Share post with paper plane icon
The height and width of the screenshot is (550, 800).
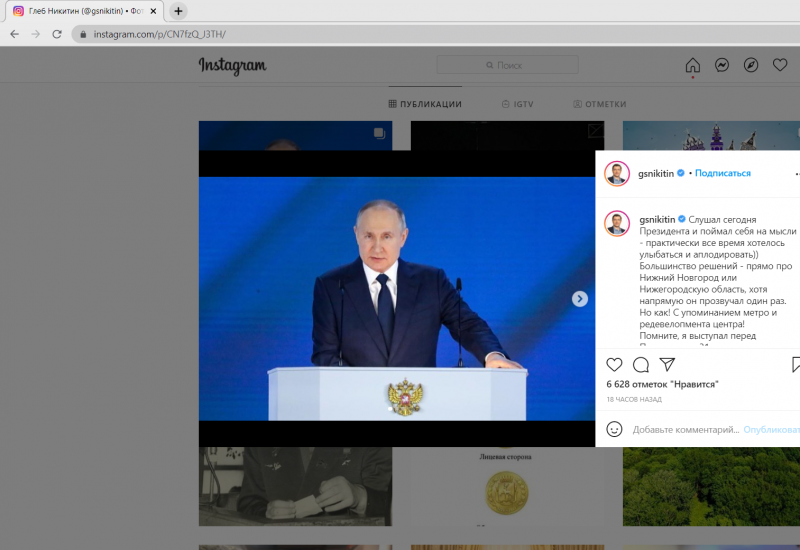[x=667, y=364]
